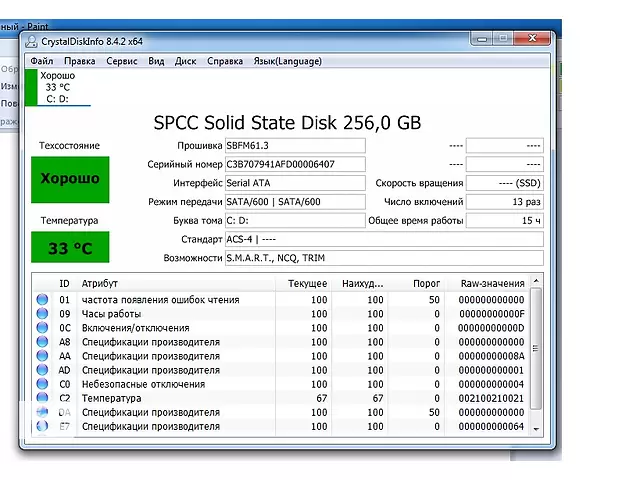This screenshot has width=640, height=480.
Task: Click the green 33 °C temperature button
Action: [x=70, y=248]
